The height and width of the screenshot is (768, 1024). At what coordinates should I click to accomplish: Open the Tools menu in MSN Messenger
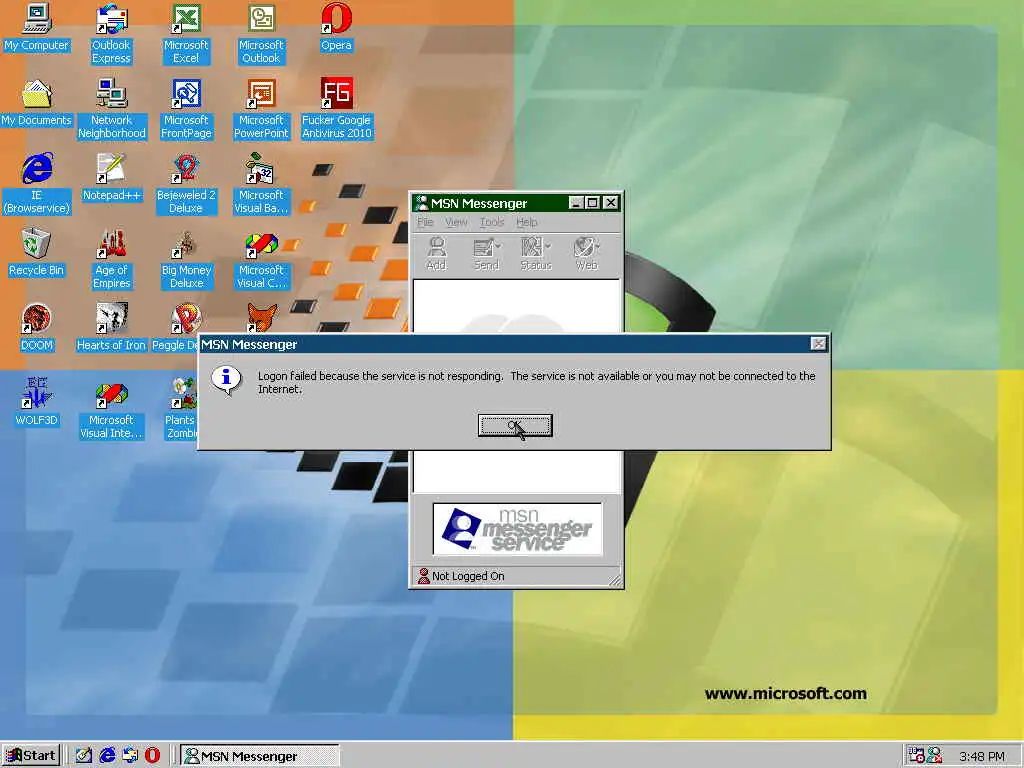pos(492,222)
